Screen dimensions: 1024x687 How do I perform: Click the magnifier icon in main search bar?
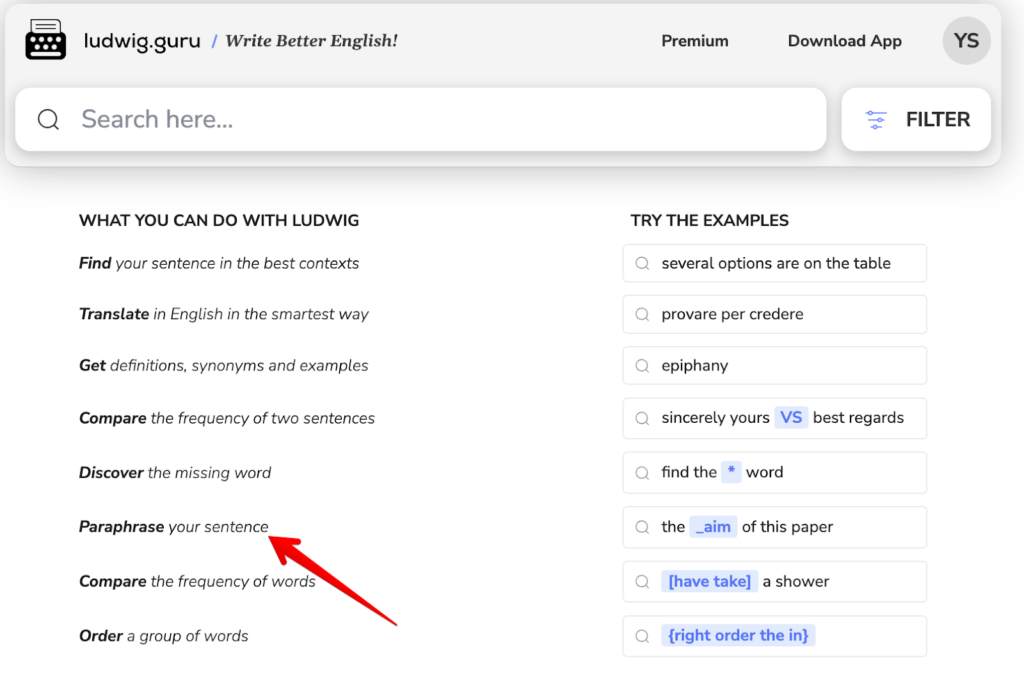48,120
